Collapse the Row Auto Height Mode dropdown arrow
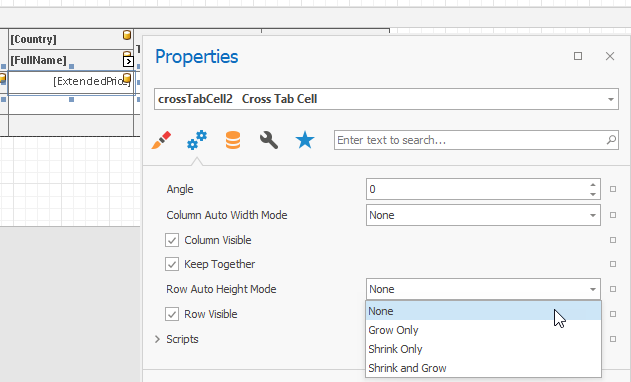The image size is (631, 382). point(593,289)
